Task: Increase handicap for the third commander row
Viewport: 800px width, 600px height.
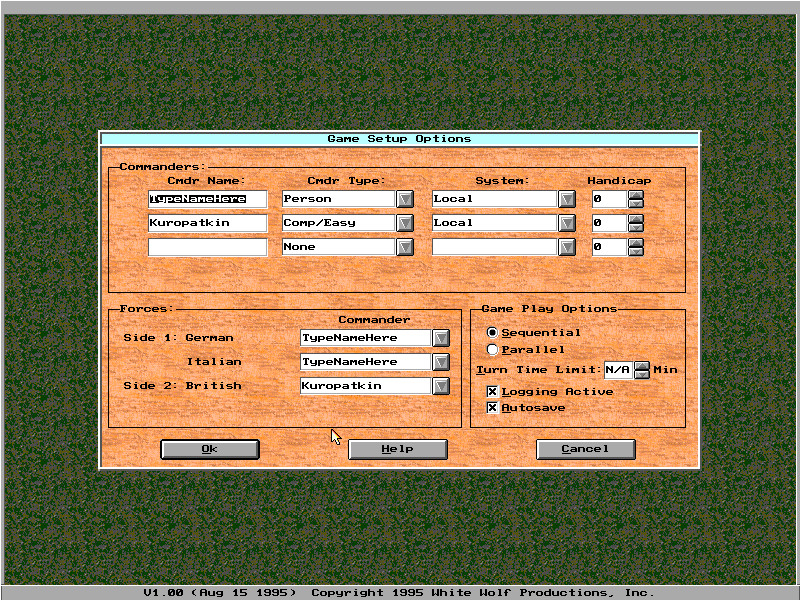Action: coord(636,243)
